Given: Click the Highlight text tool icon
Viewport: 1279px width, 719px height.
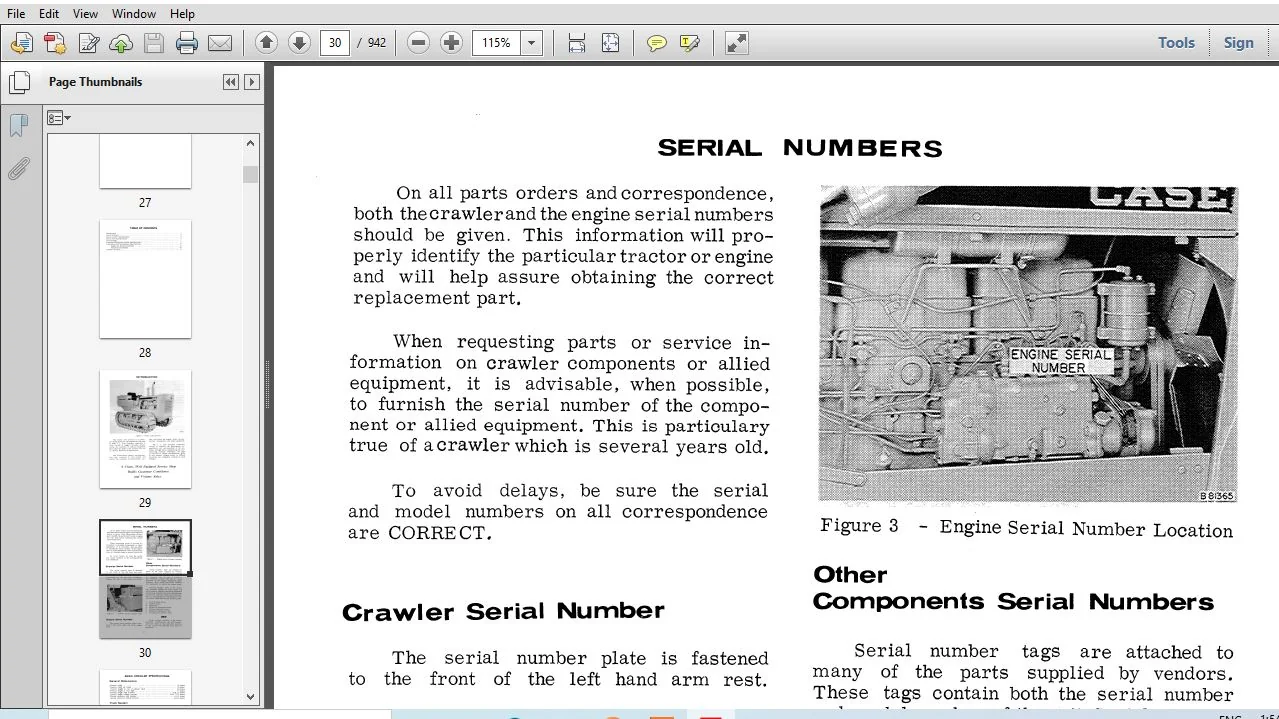Looking at the screenshot, I should point(690,43).
